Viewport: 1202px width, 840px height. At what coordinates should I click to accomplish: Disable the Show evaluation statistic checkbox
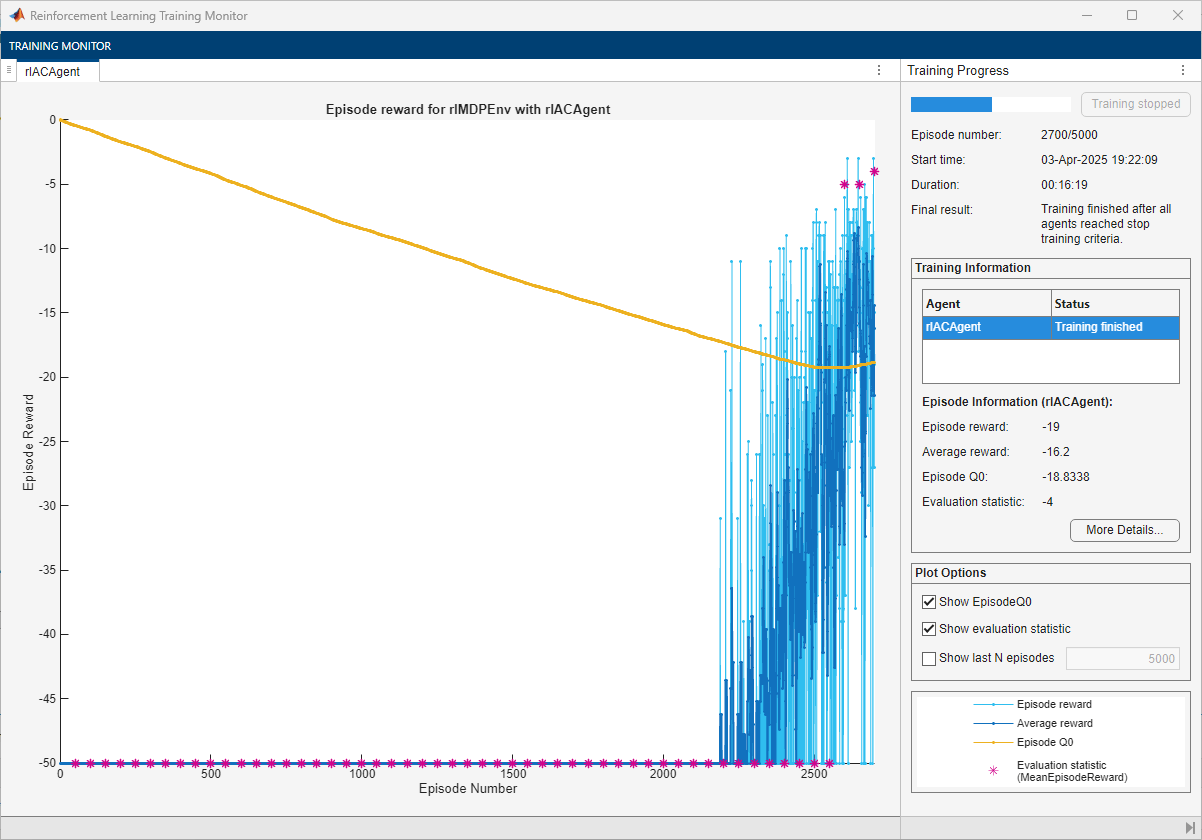[x=929, y=629]
